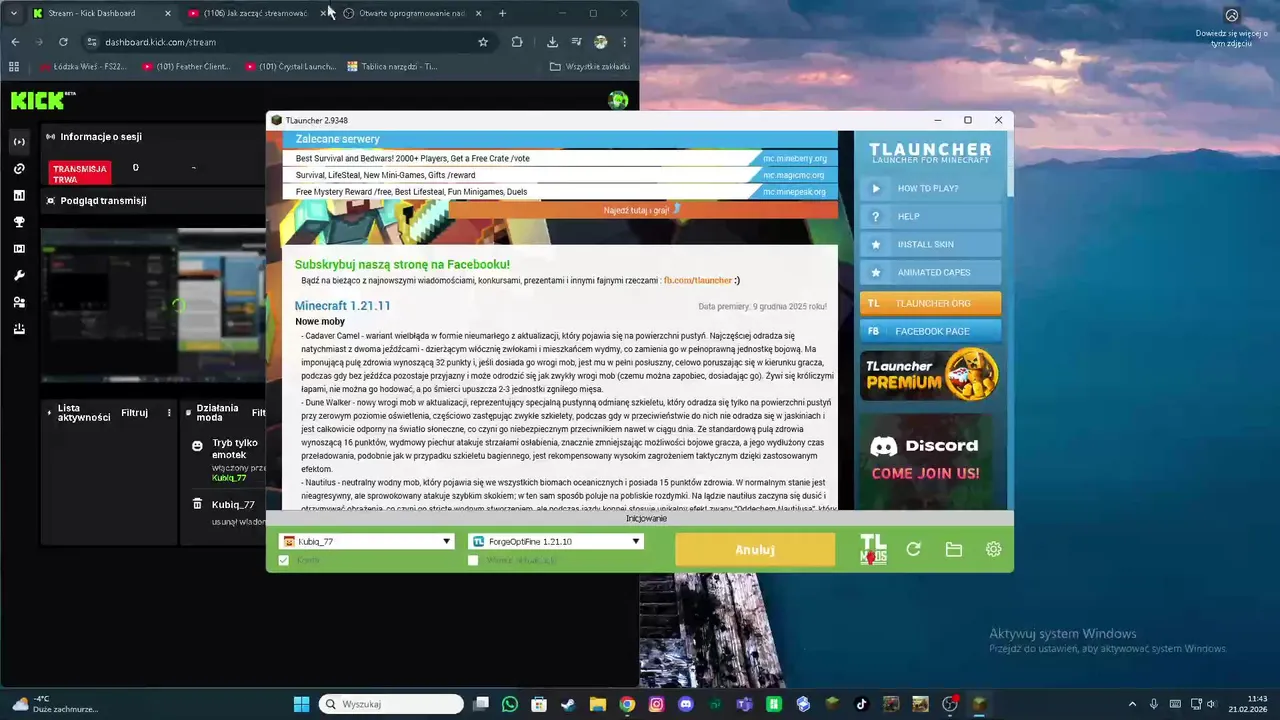
Task: Click Najedź tutaj i graj banner
Action: click(x=643, y=210)
